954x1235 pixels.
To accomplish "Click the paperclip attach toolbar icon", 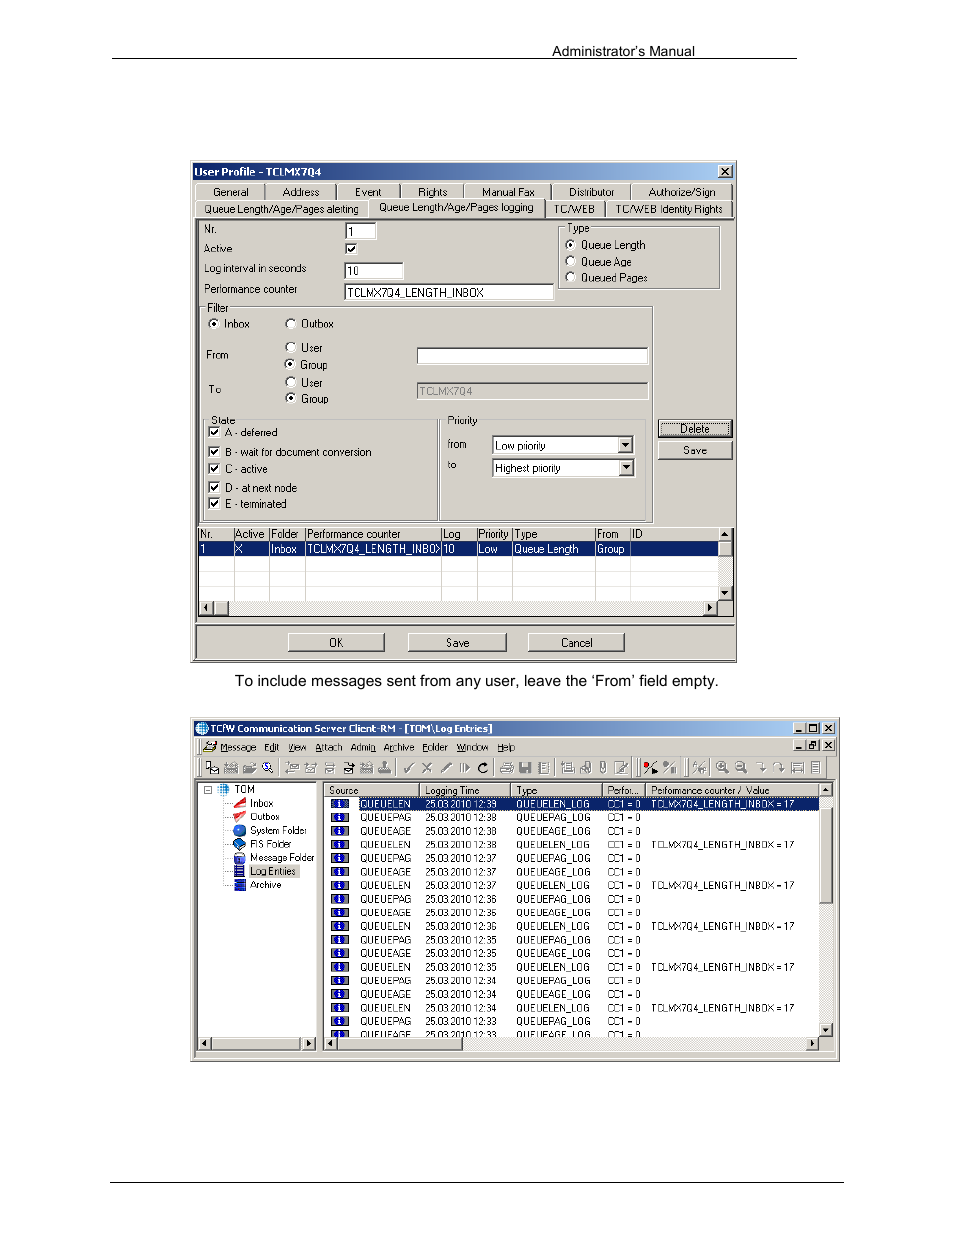I will 603,768.
